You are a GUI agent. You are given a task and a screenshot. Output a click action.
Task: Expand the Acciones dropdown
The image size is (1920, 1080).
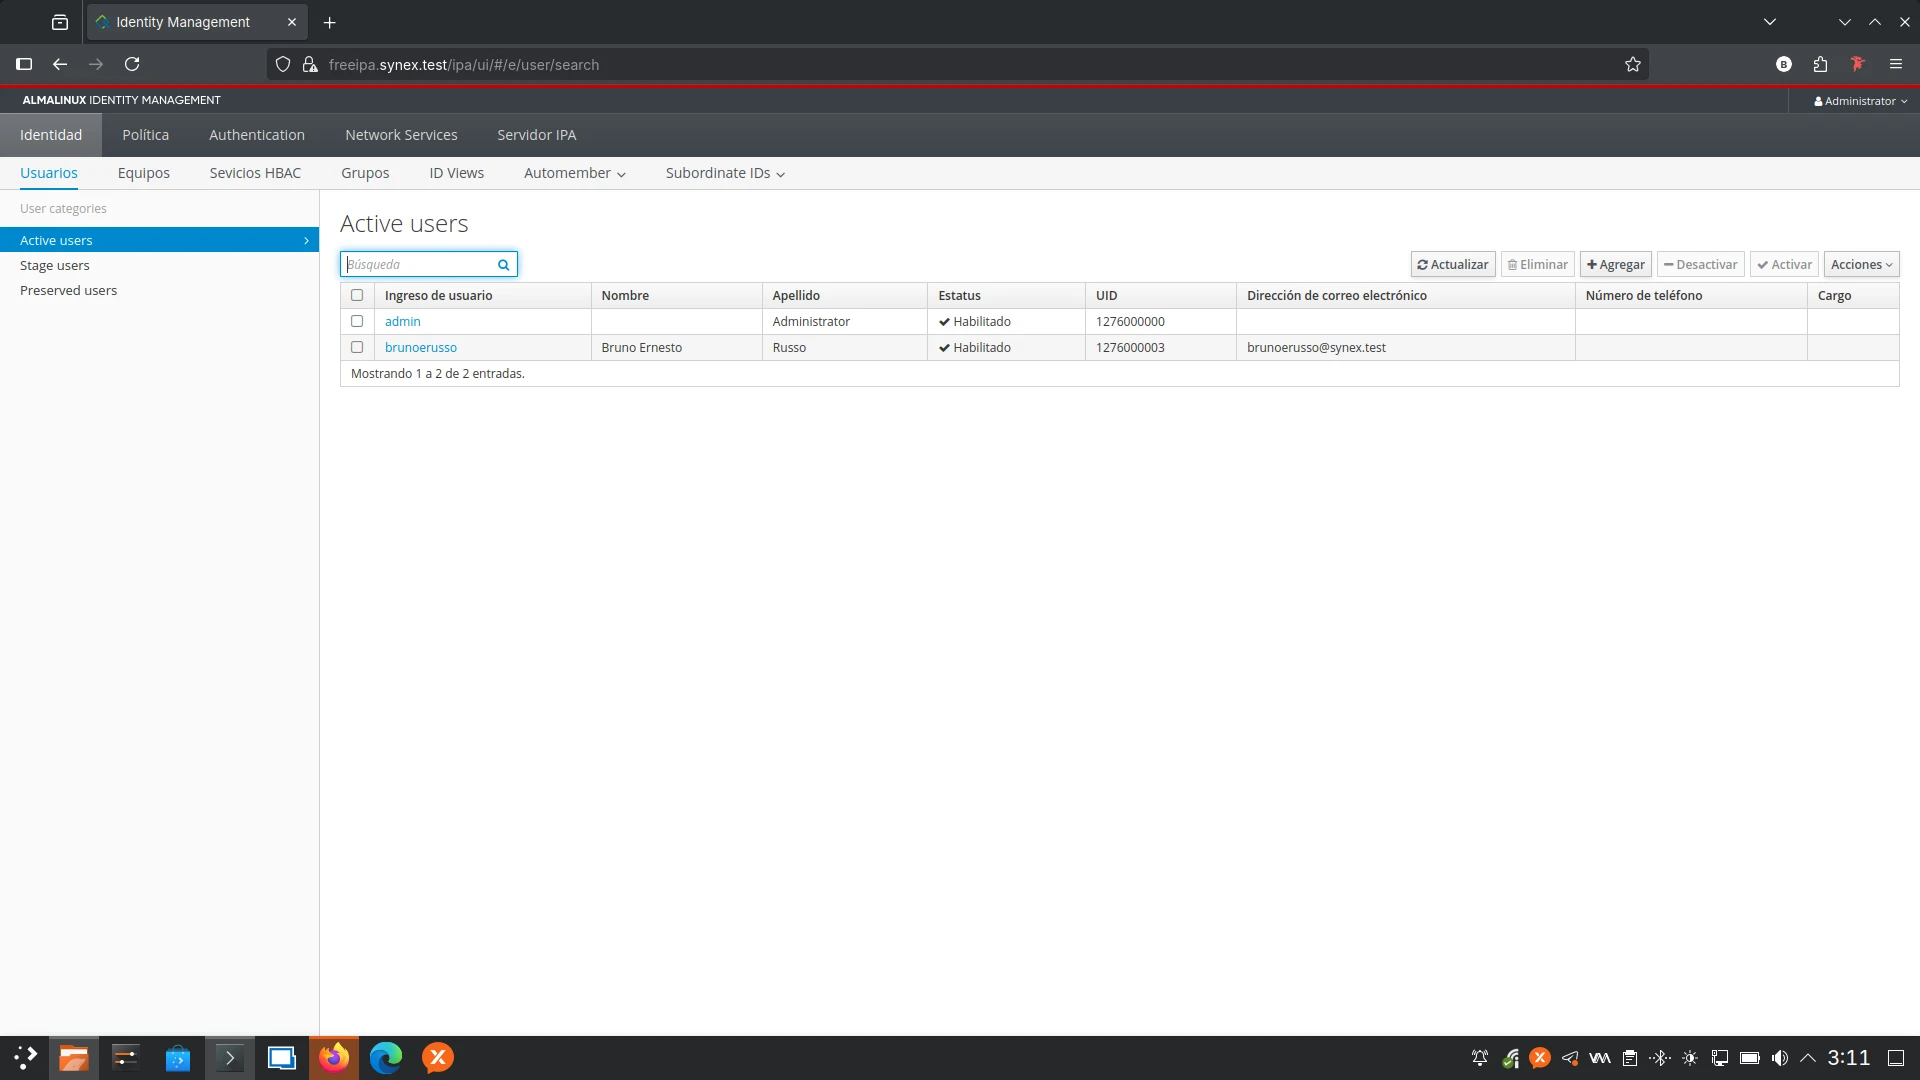1861,265
